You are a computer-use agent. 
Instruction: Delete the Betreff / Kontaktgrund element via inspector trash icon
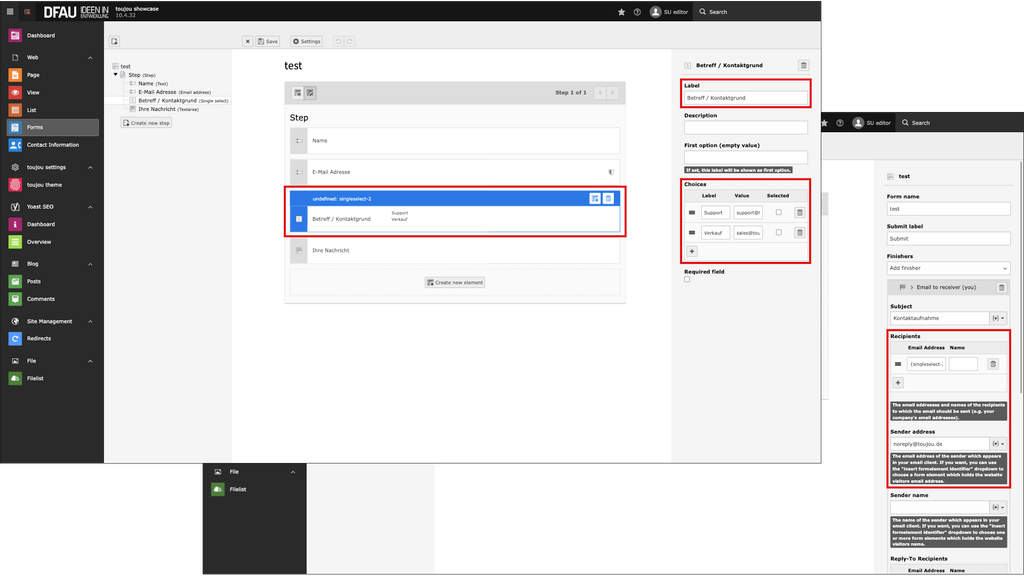click(803, 65)
